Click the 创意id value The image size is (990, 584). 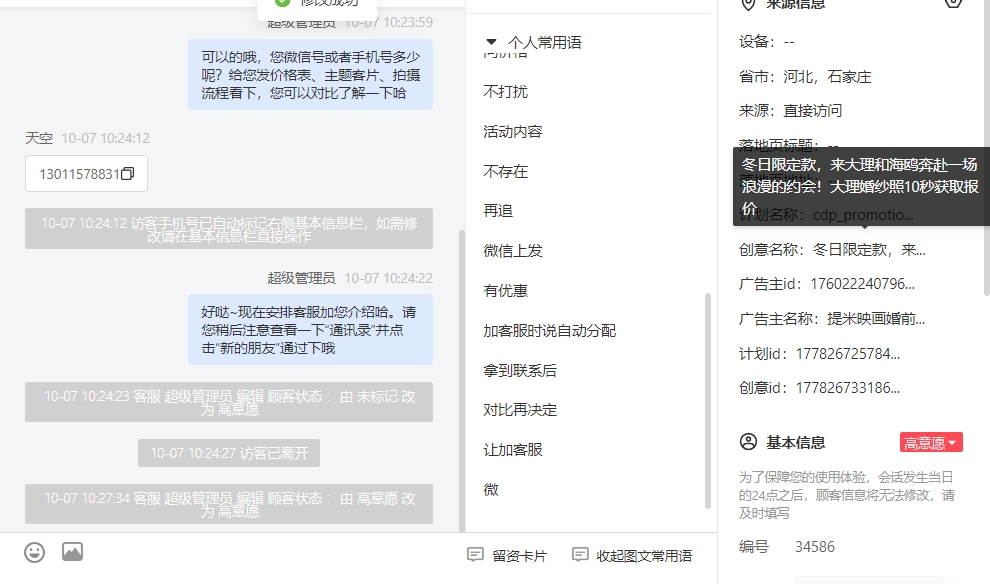848,388
